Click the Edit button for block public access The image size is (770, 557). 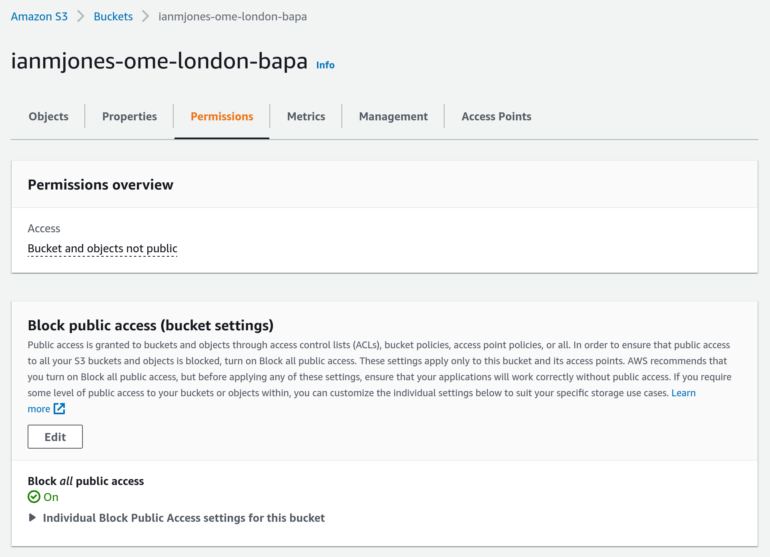(x=55, y=437)
